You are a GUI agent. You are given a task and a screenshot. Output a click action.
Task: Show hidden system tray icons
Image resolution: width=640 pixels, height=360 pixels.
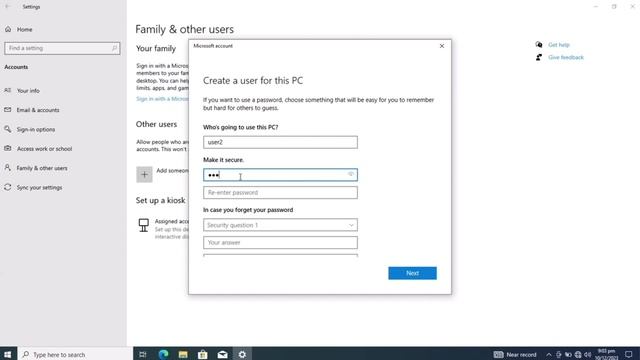549,355
